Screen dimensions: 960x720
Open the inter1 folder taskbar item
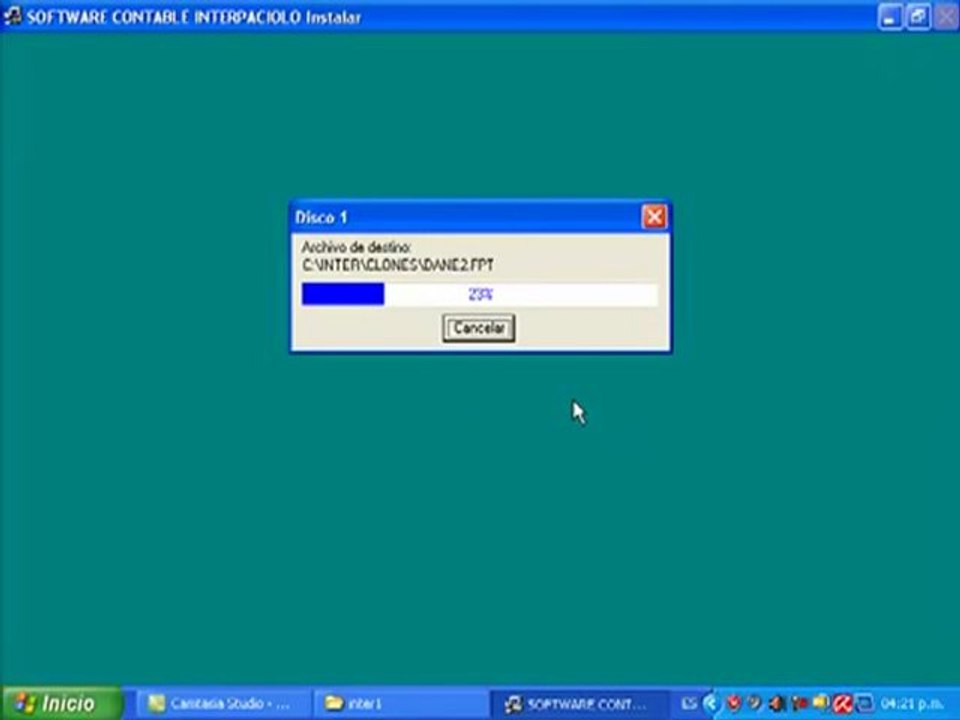[x=401, y=703]
